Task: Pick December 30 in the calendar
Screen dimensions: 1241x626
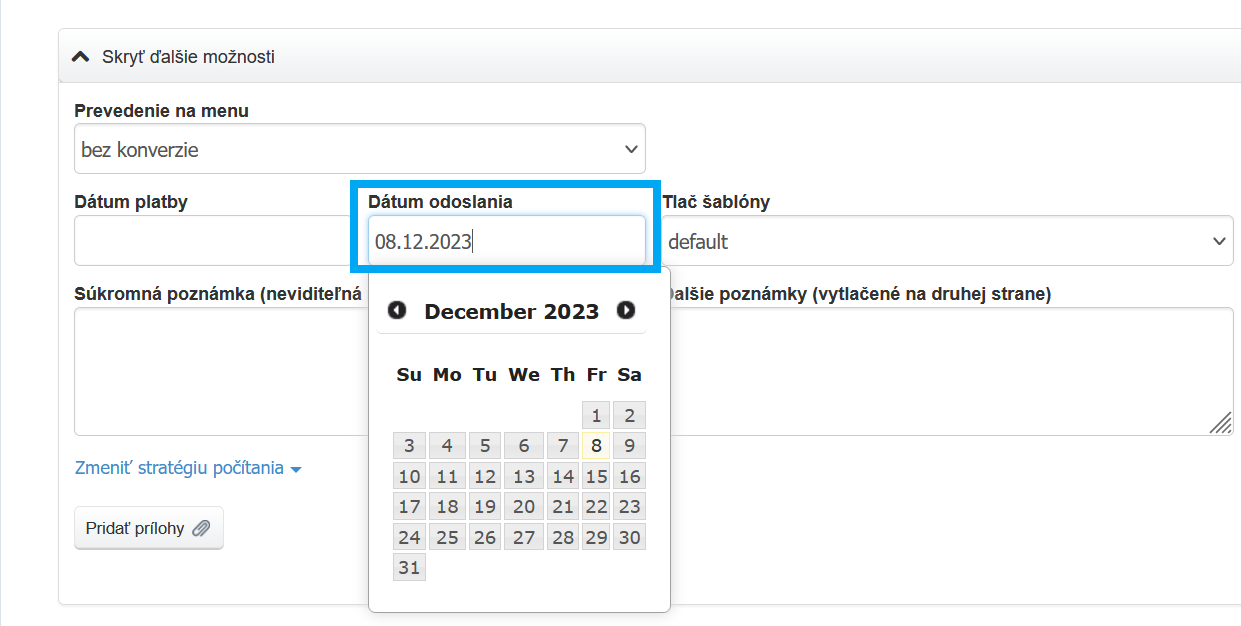Action: [629, 537]
